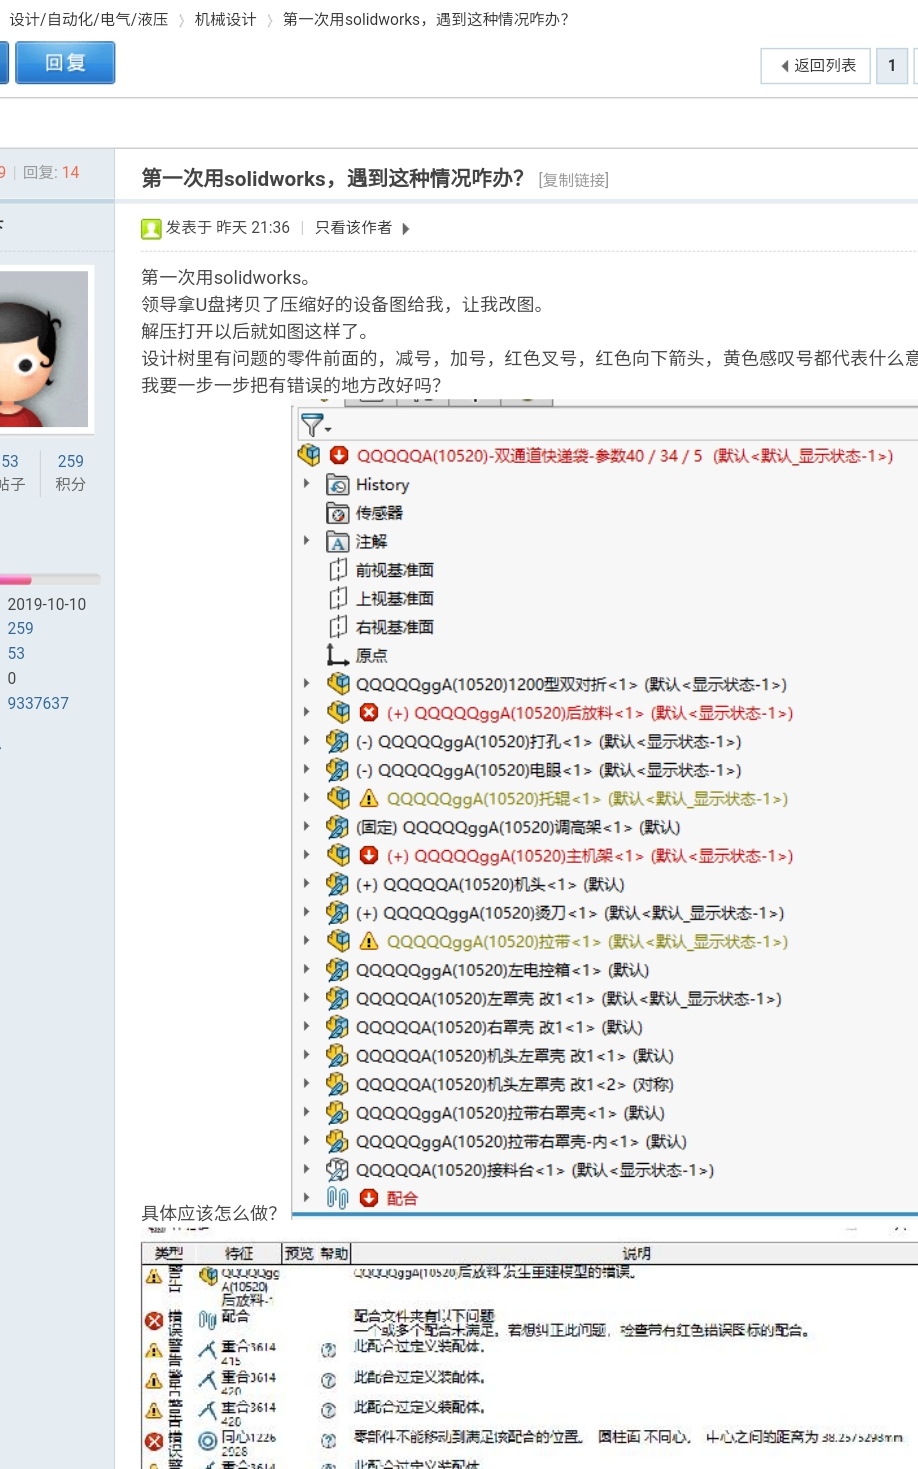Image resolution: width=918 pixels, height=1469 pixels.
Task: Click the 预览 column header
Action: pyautogui.click(x=299, y=1253)
